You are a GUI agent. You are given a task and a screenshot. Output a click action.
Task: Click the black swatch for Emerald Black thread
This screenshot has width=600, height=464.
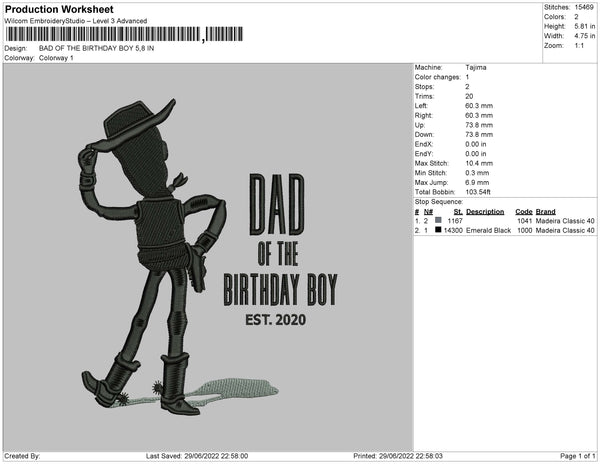438,230
